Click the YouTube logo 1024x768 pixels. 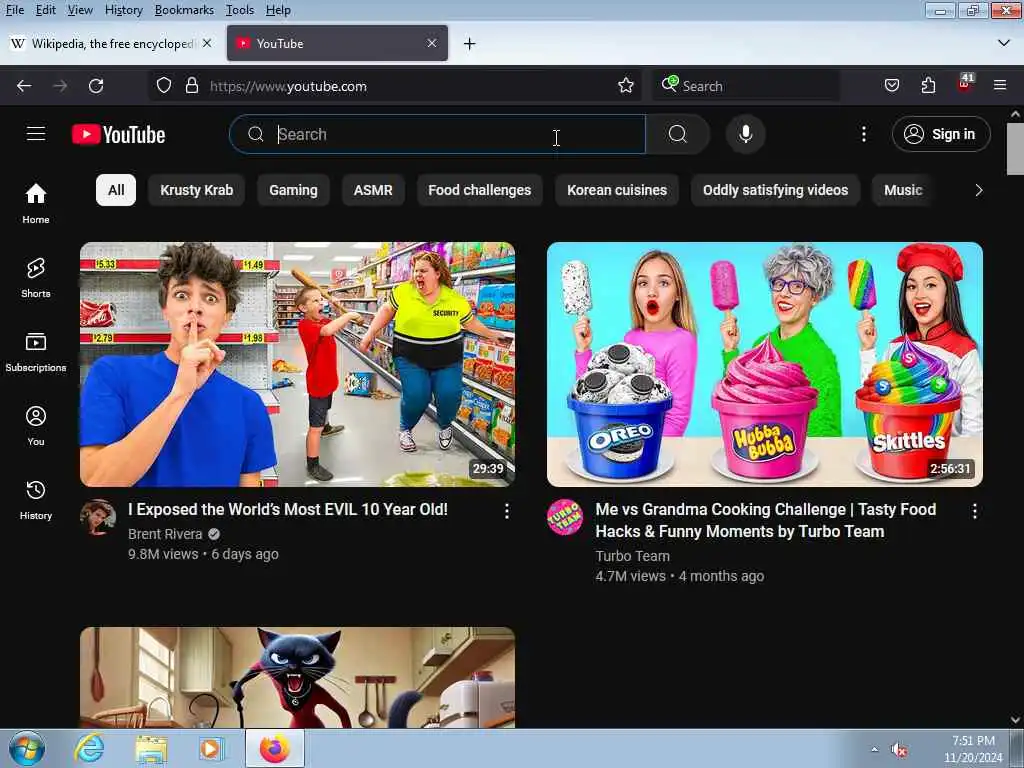point(118,135)
